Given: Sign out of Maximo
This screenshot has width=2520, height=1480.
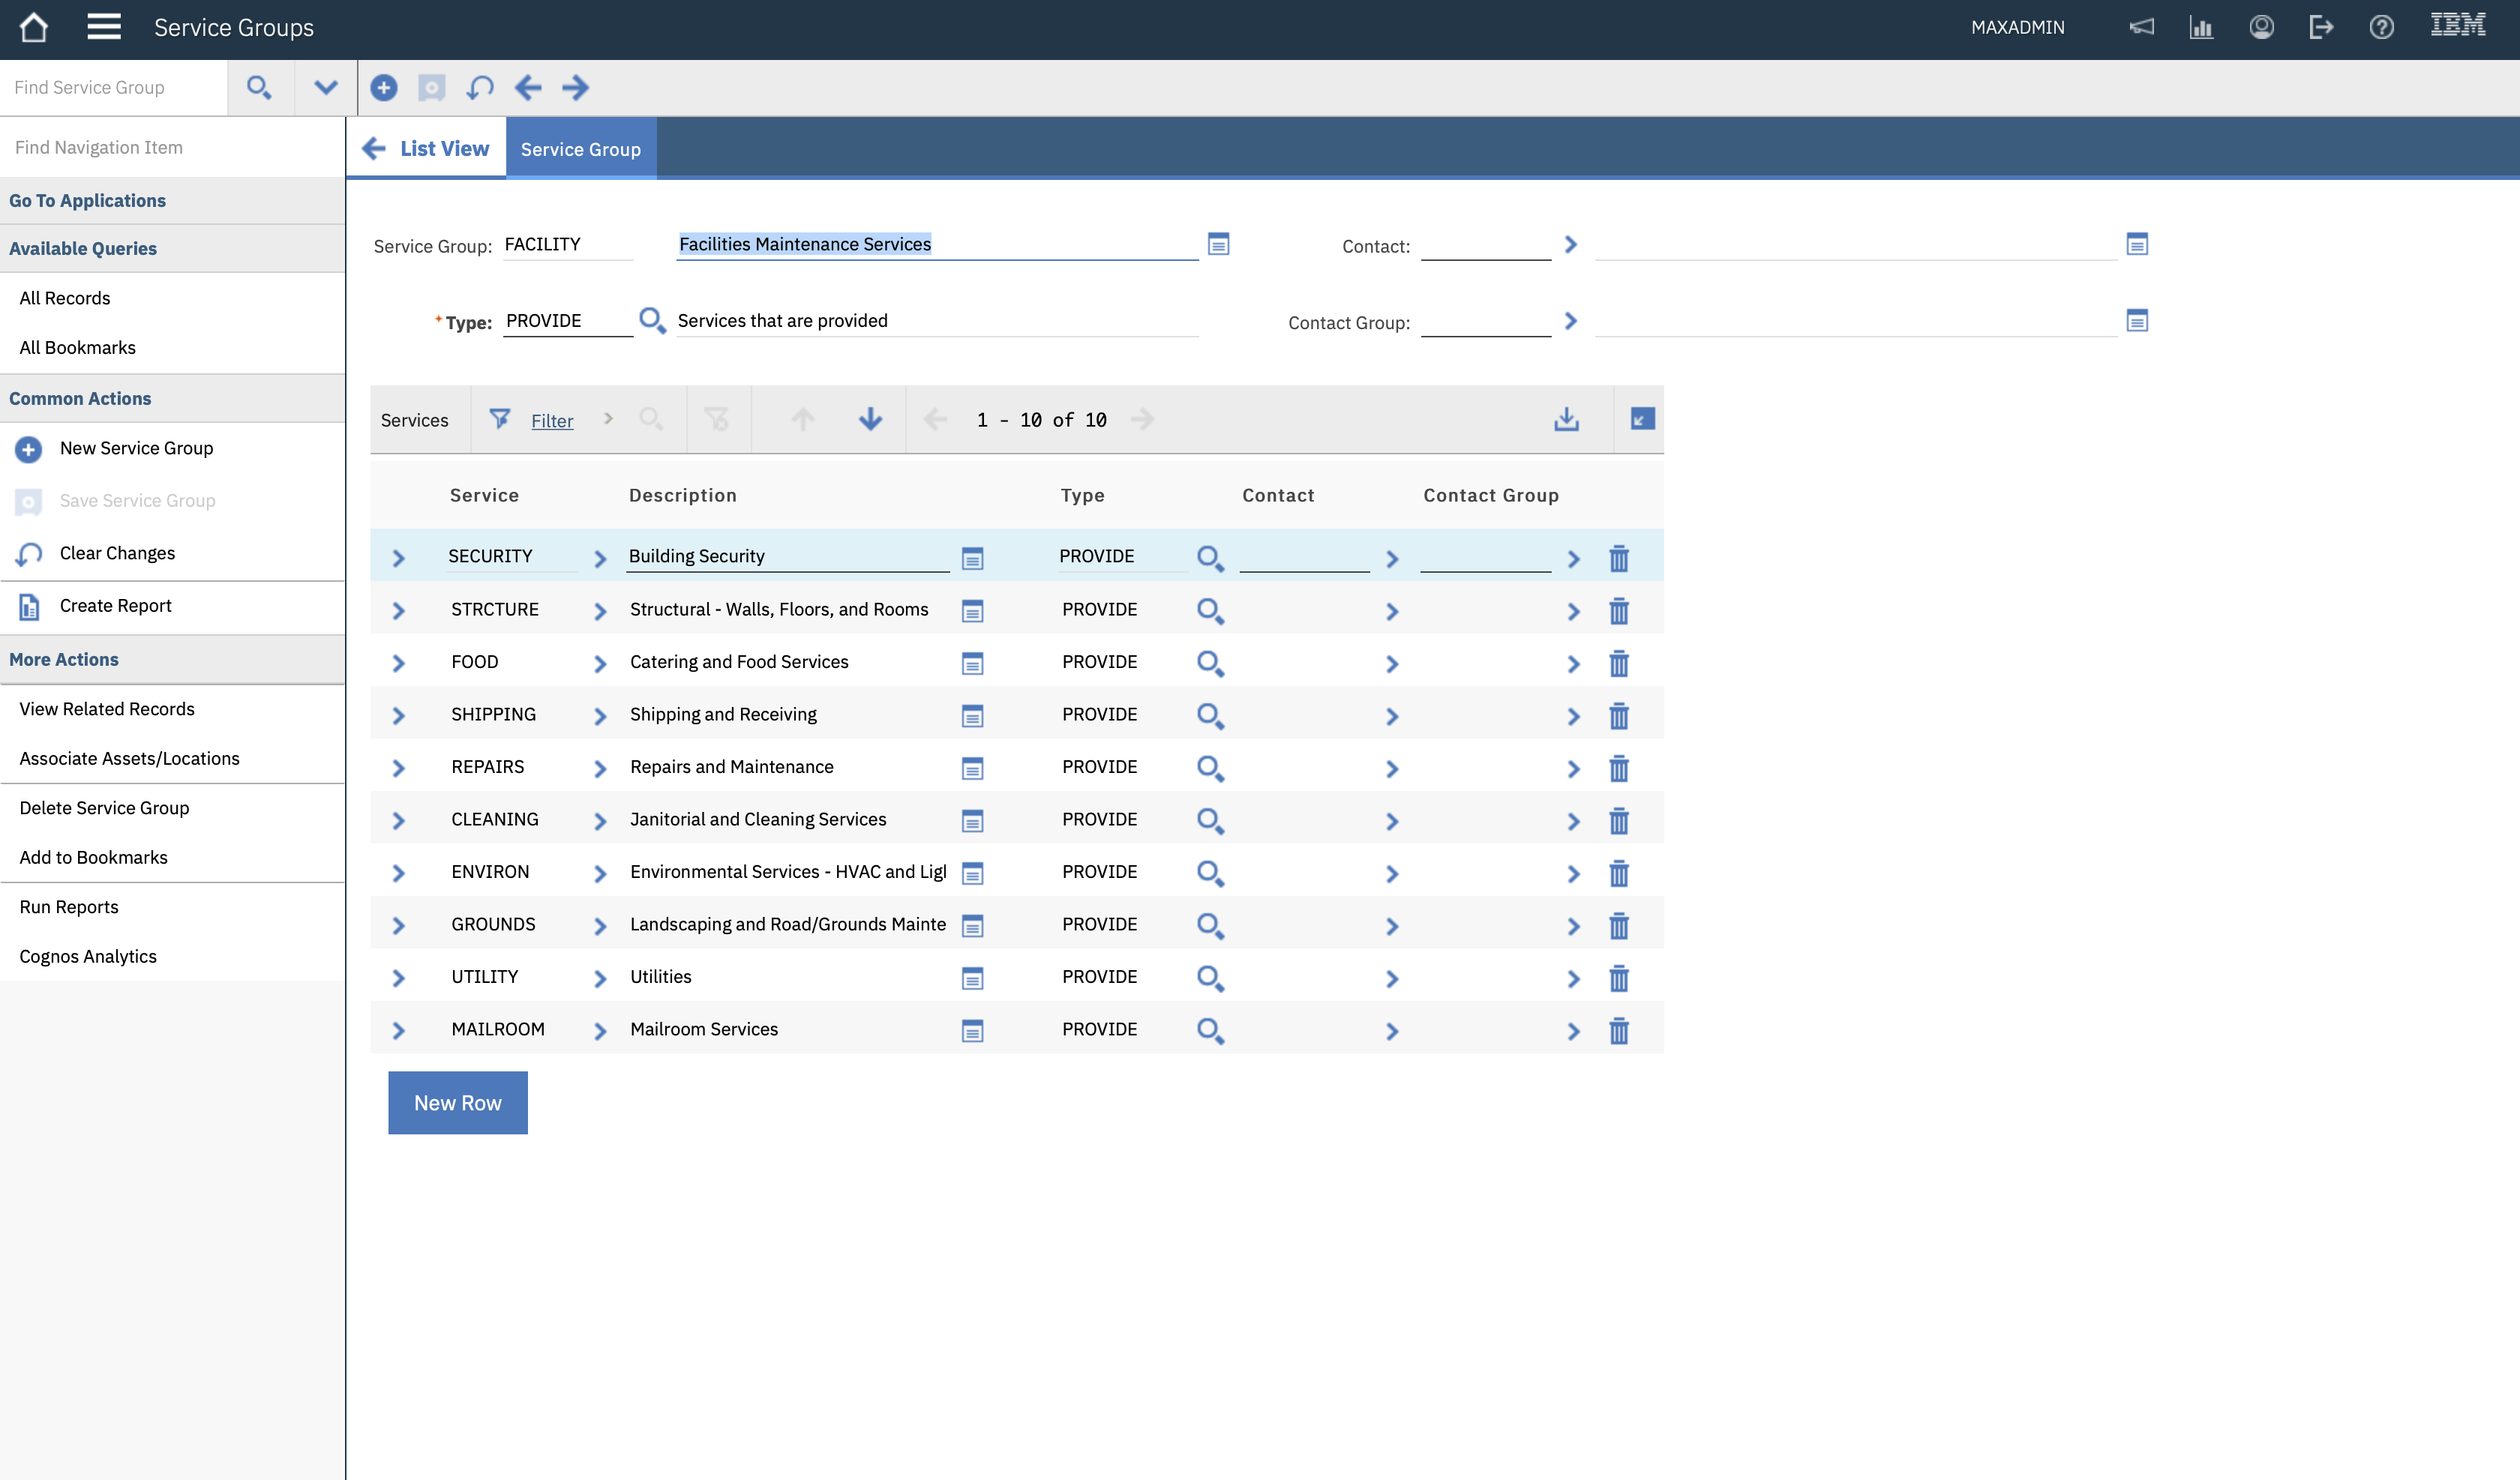Looking at the screenshot, I should pyautogui.click(x=2322, y=27).
